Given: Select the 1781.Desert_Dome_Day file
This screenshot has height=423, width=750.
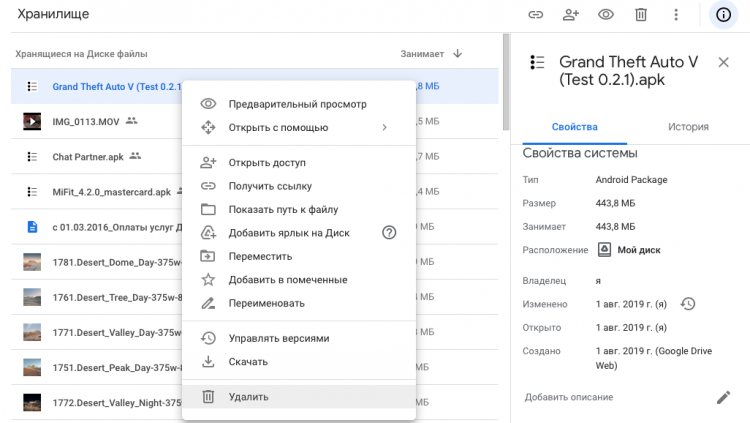Looking at the screenshot, I should [117, 262].
